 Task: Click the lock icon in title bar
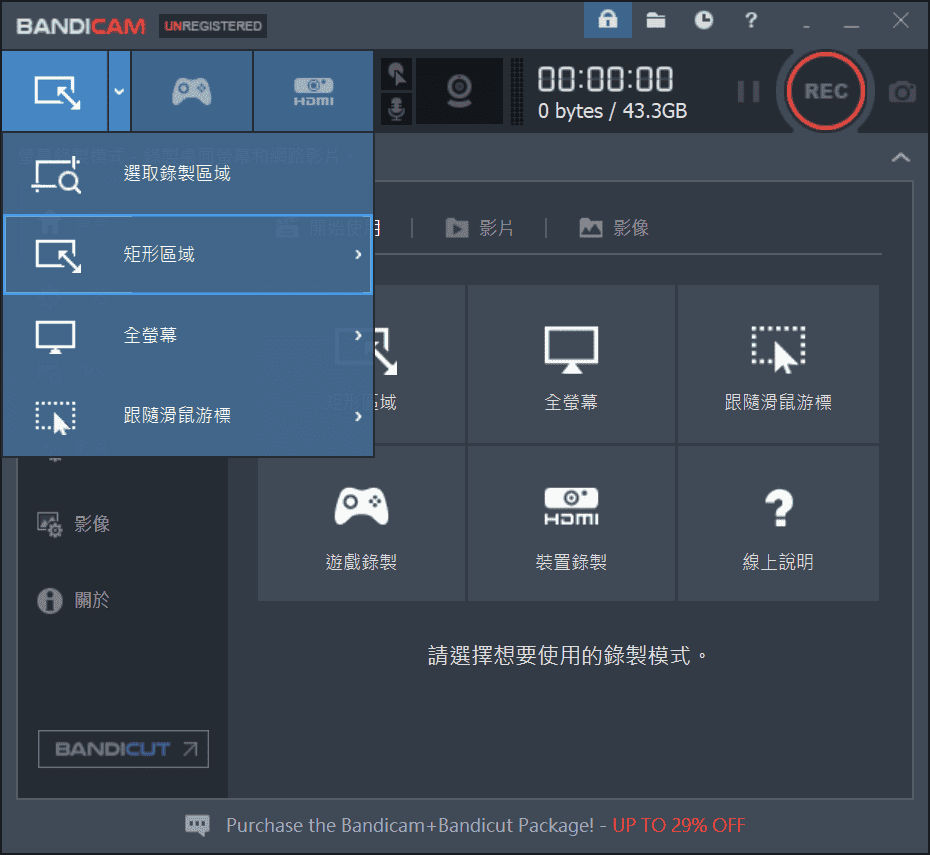[607, 20]
